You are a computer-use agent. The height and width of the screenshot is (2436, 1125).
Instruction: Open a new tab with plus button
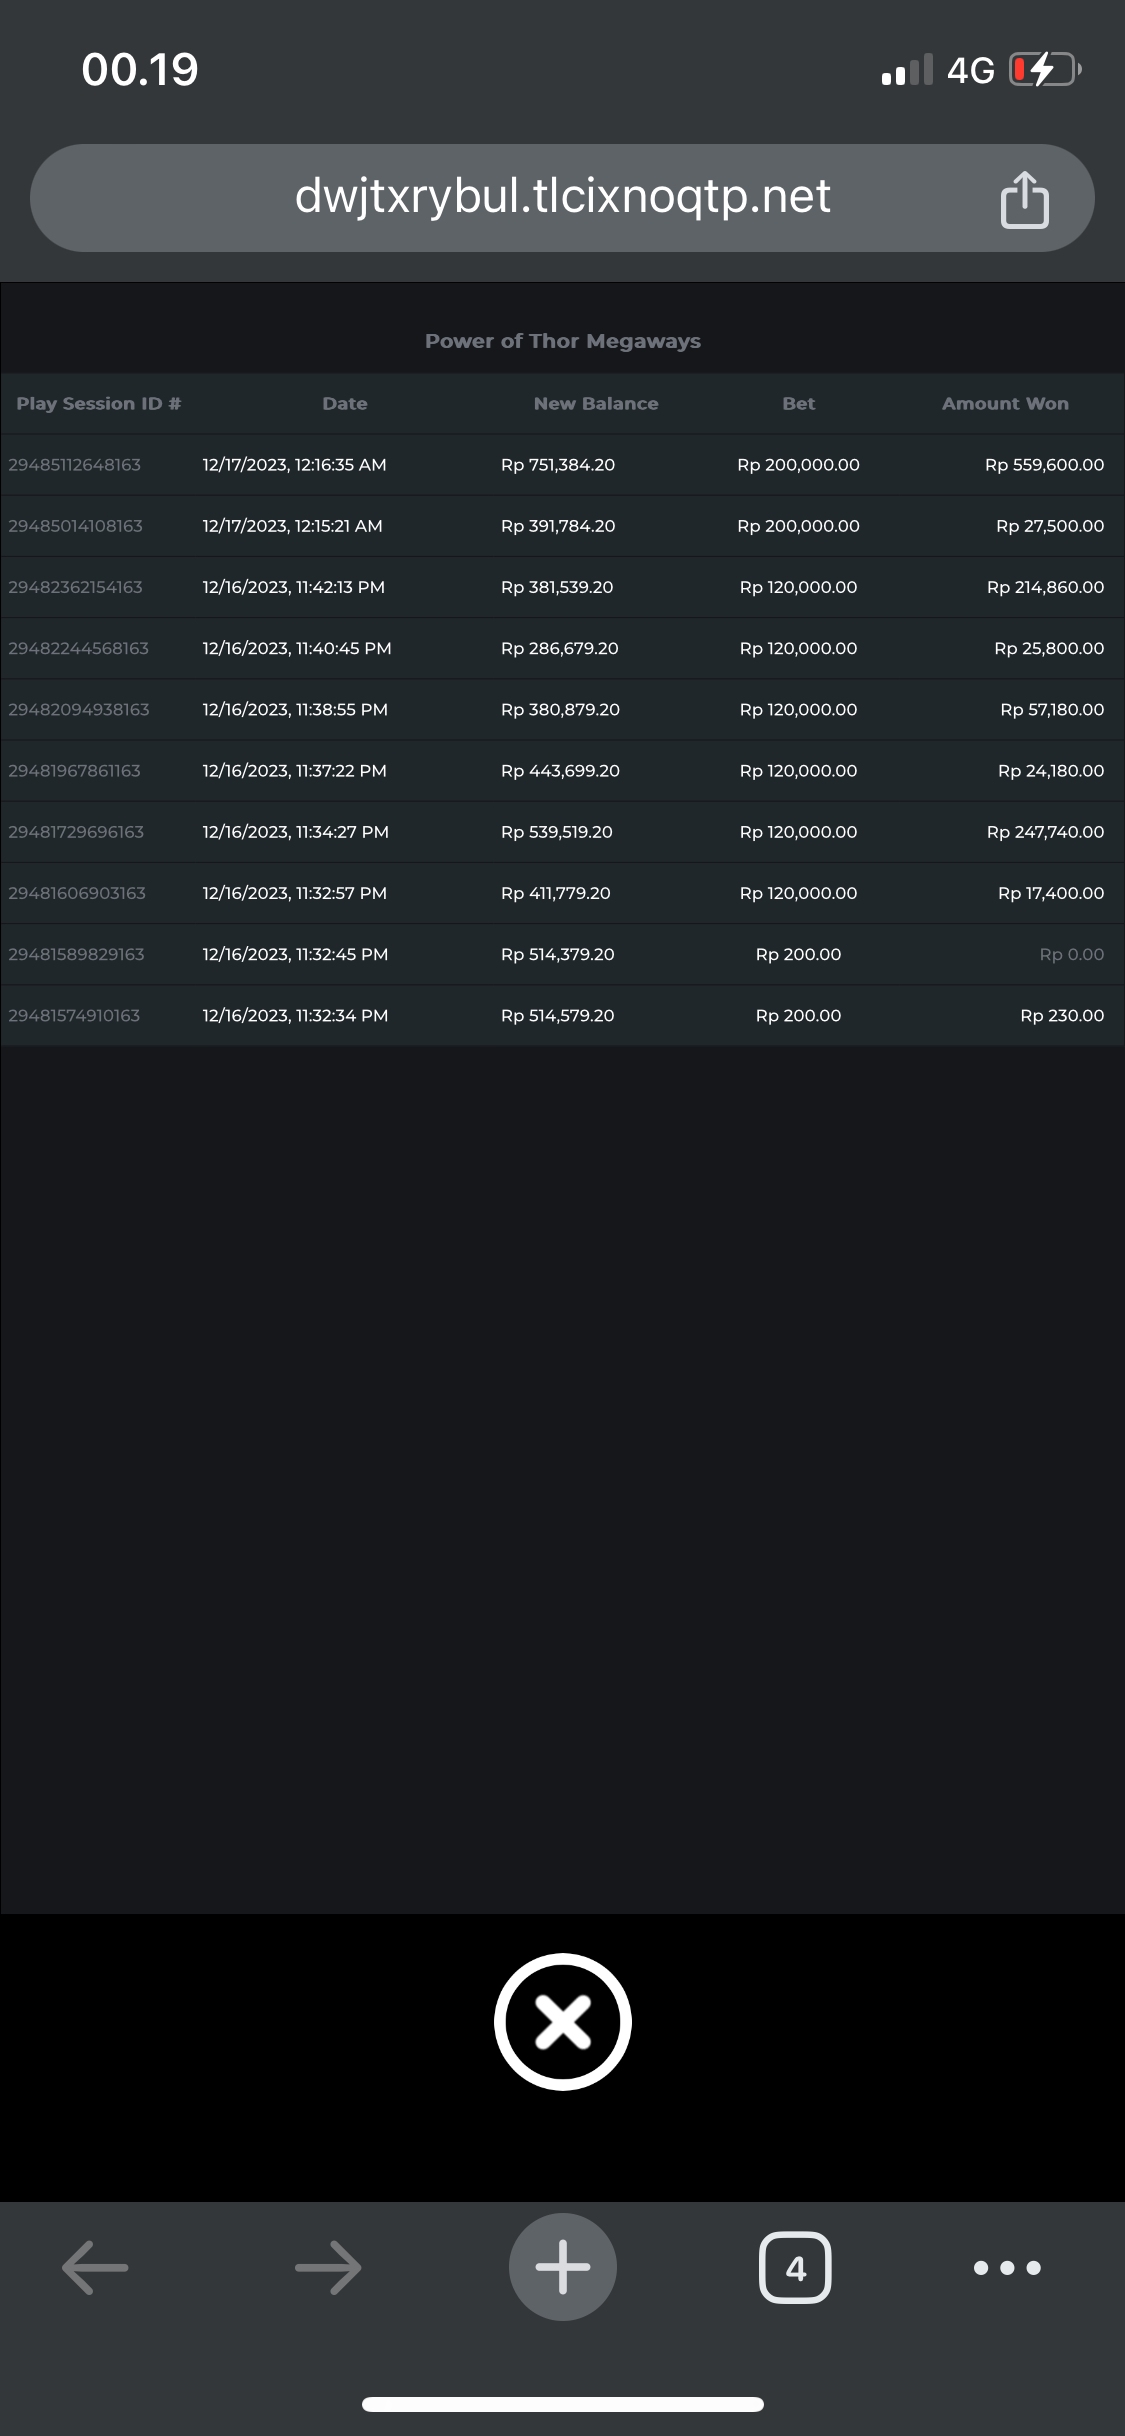coord(562,2267)
